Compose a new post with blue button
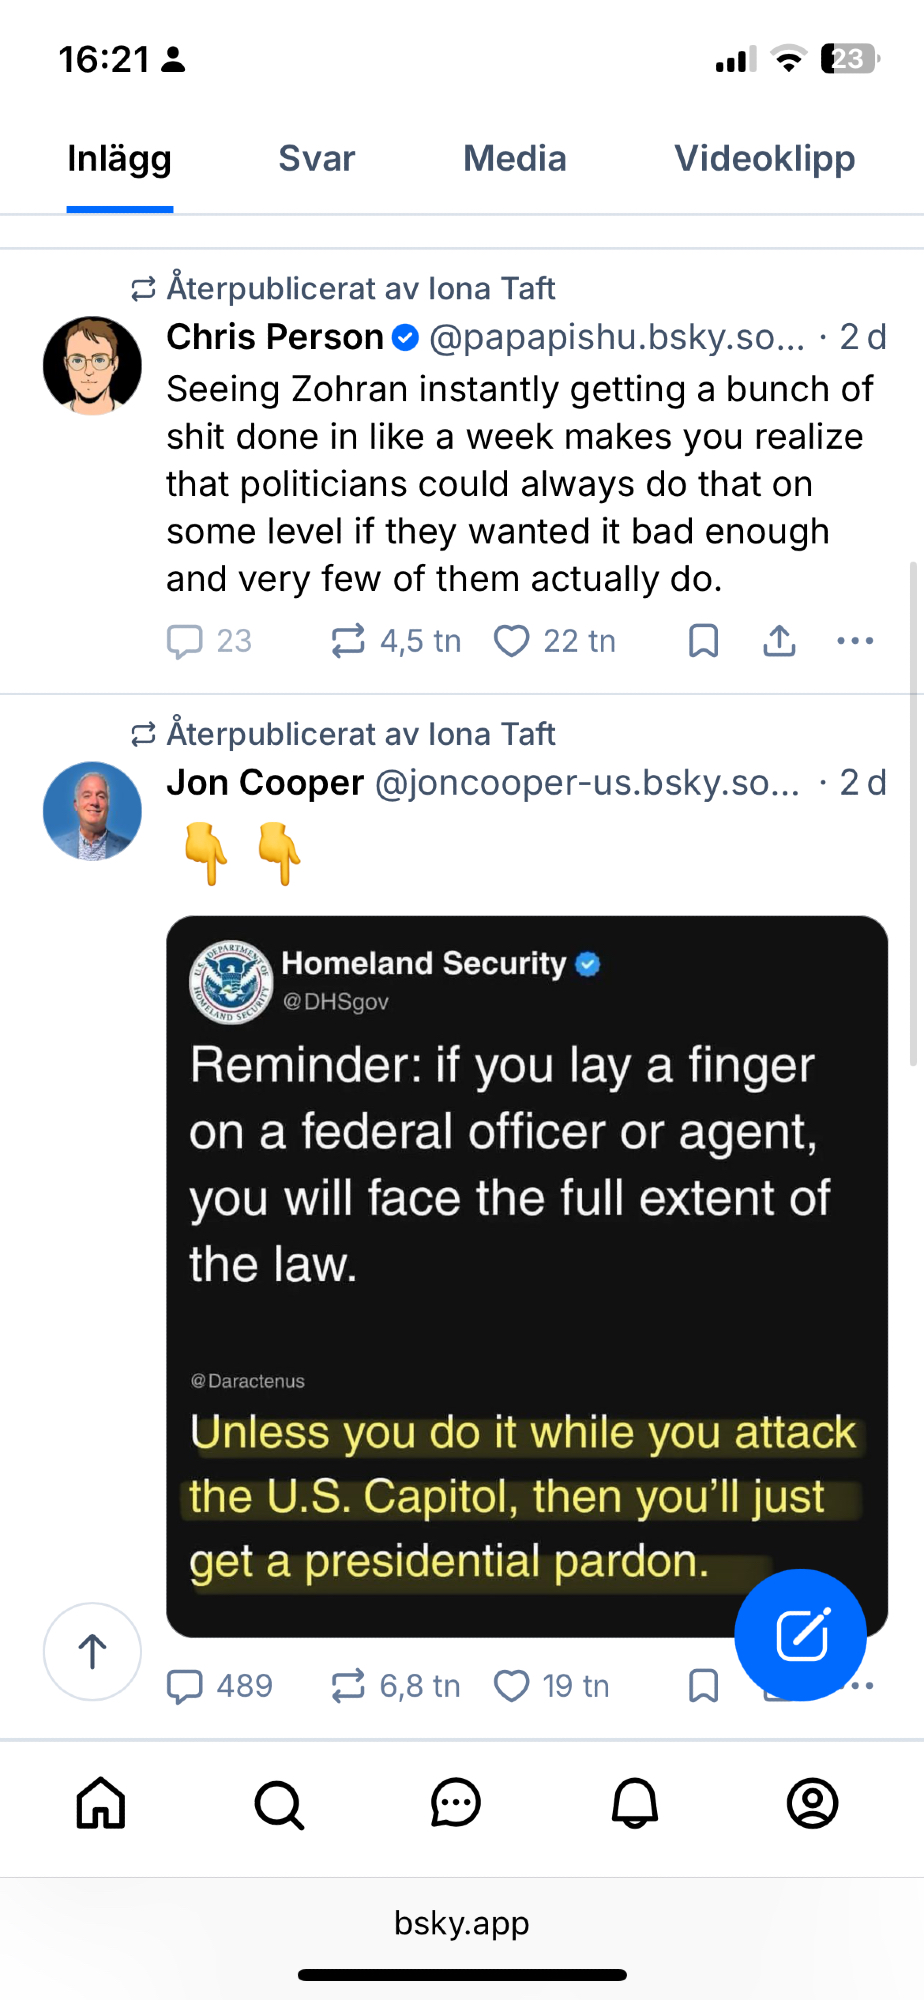 point(800,1635)
